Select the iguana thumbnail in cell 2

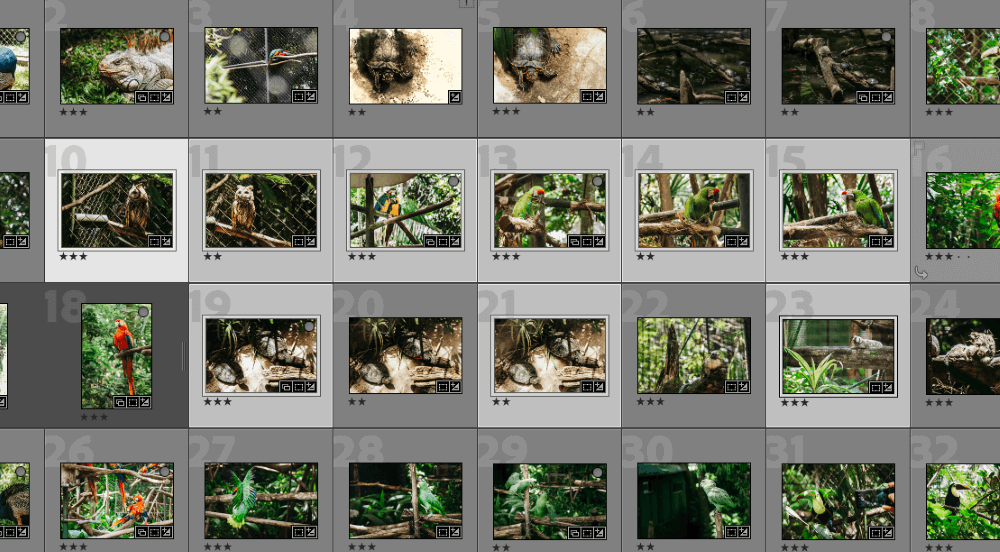click(x=117, y=66)
